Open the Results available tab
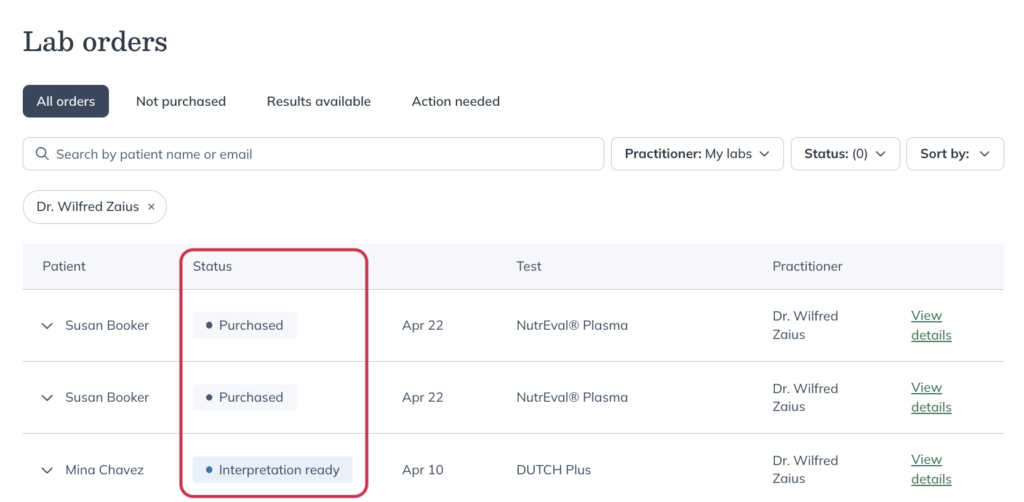This screenshot has width=1024, height=502. point(319,101)
